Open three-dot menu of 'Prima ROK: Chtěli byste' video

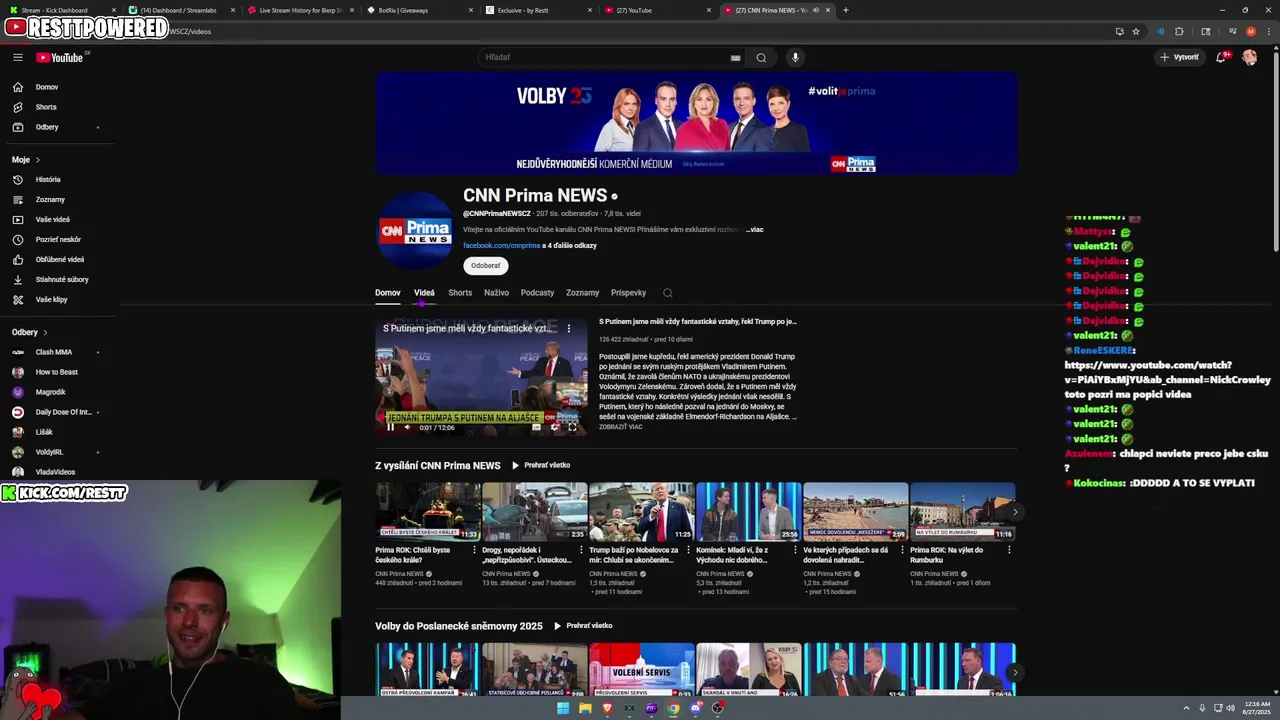pos(474,550)
